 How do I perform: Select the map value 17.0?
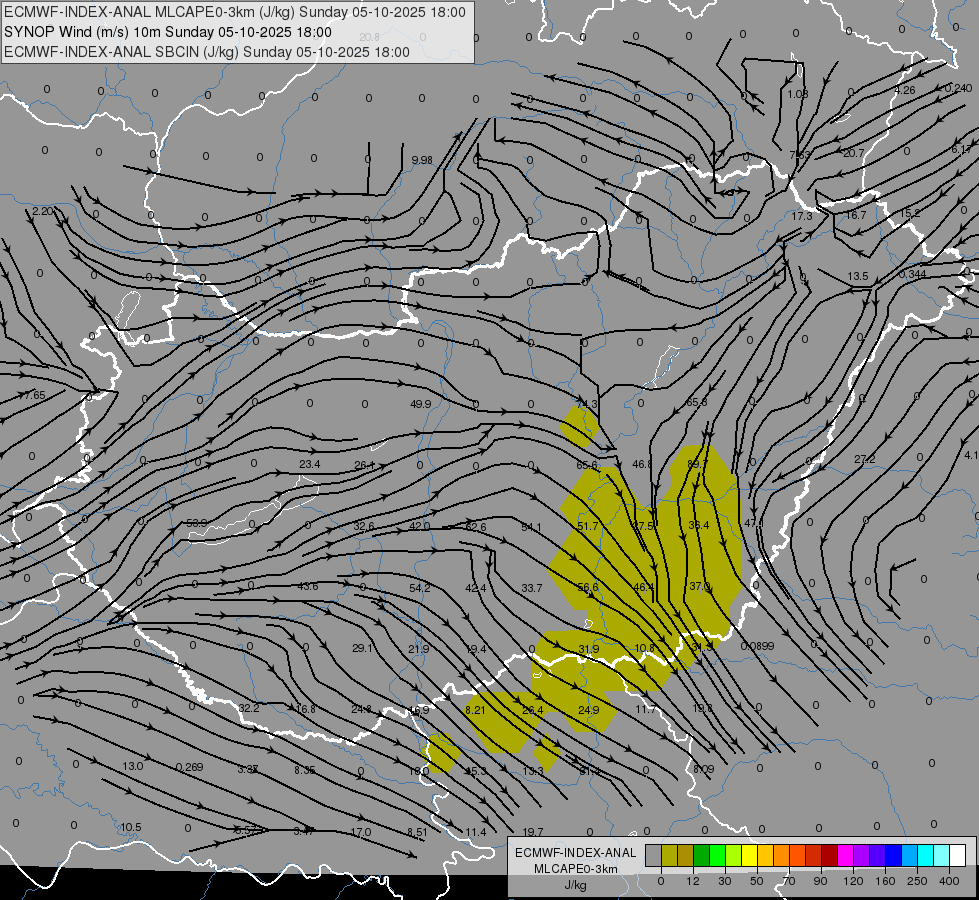[361, 833]
